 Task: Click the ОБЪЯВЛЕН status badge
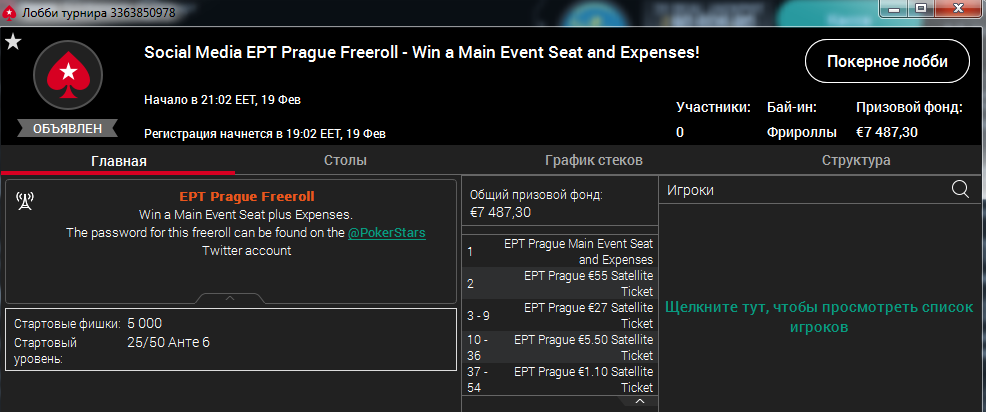[x=67, y=128]
